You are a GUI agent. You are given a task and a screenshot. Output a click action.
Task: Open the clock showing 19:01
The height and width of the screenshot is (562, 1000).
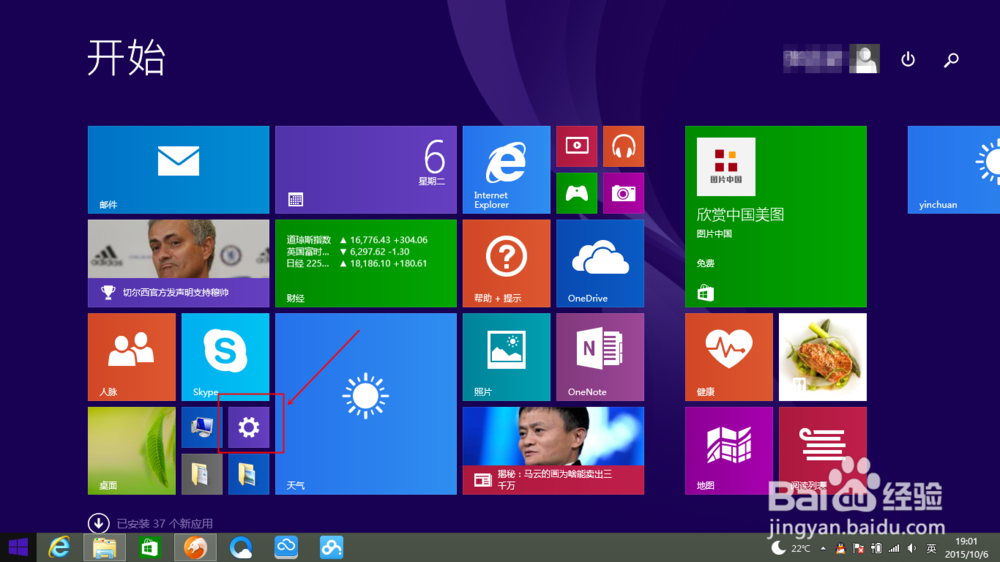point(966,548)
